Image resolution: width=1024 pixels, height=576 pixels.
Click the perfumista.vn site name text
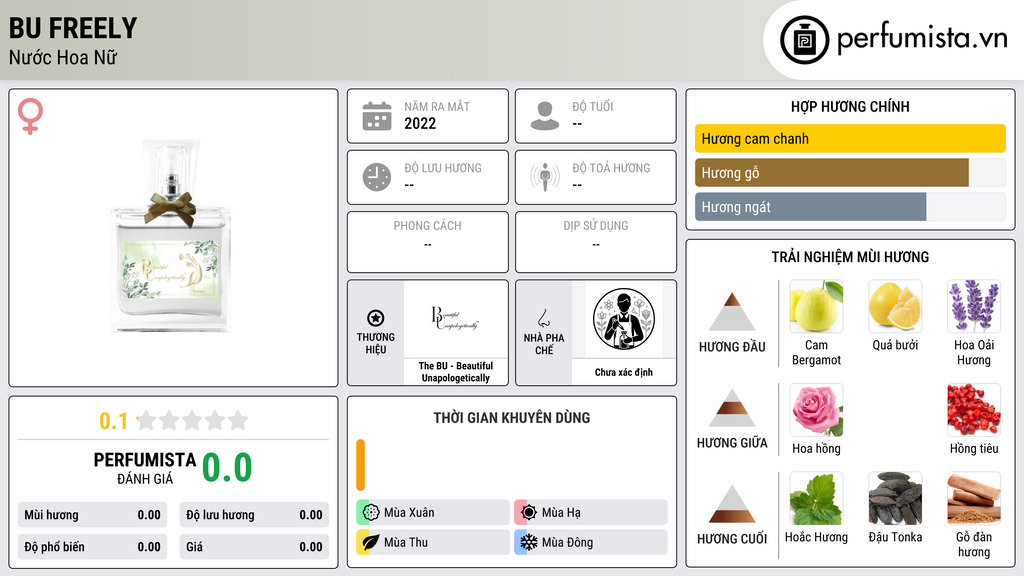[922, 38]
